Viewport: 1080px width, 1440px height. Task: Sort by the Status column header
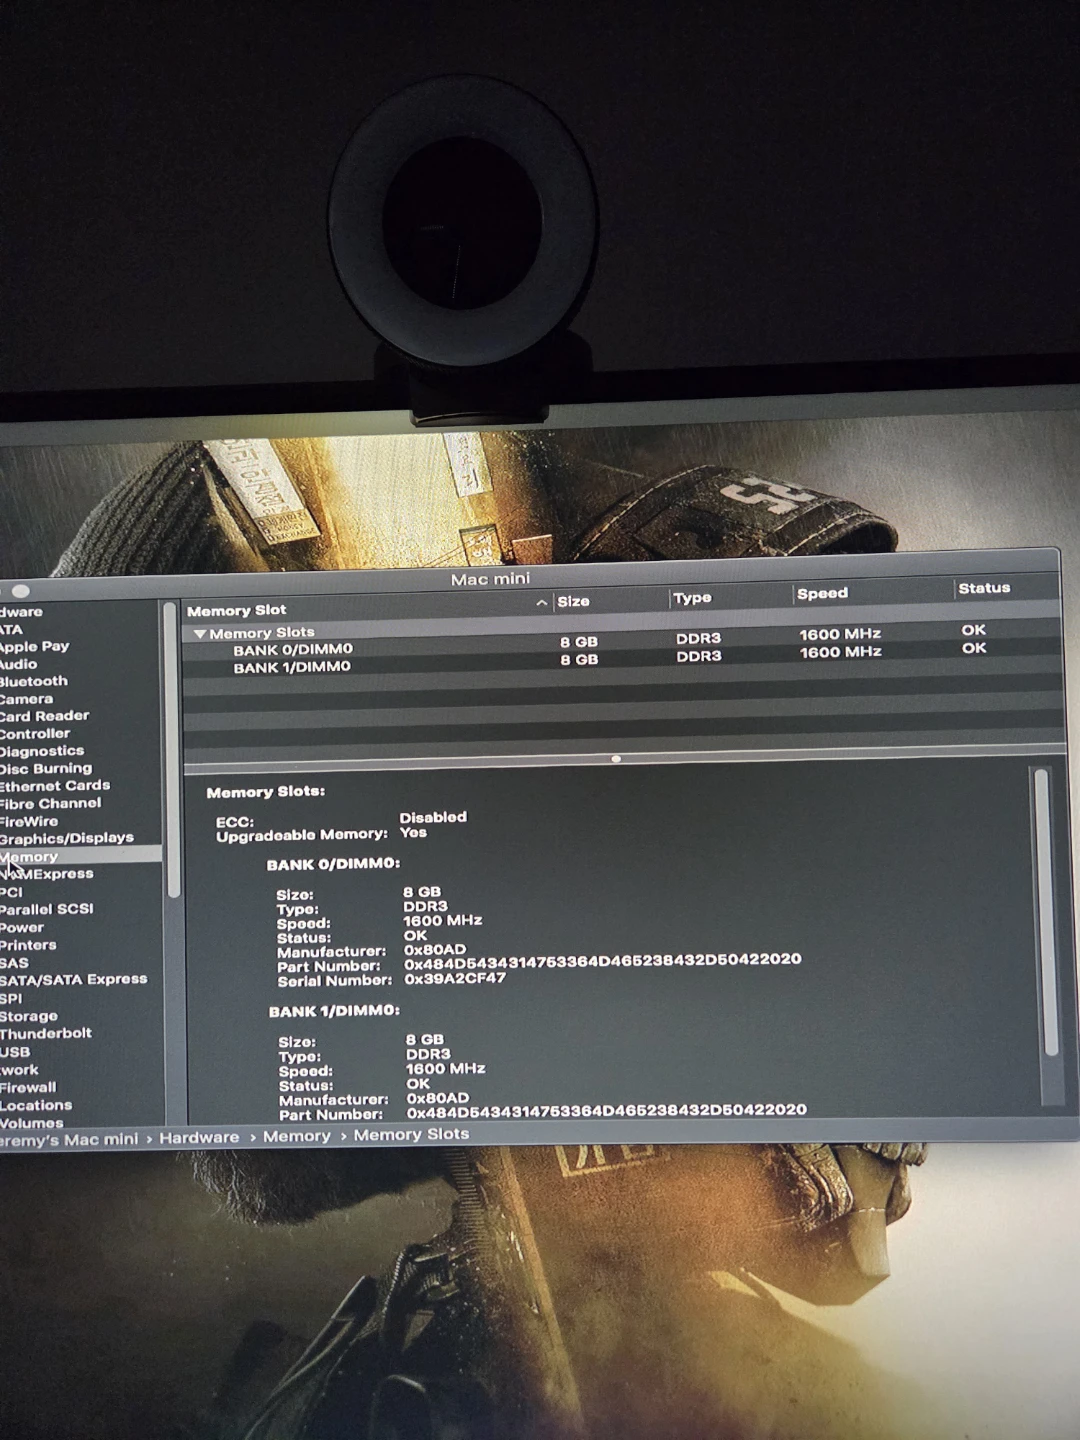984,588
